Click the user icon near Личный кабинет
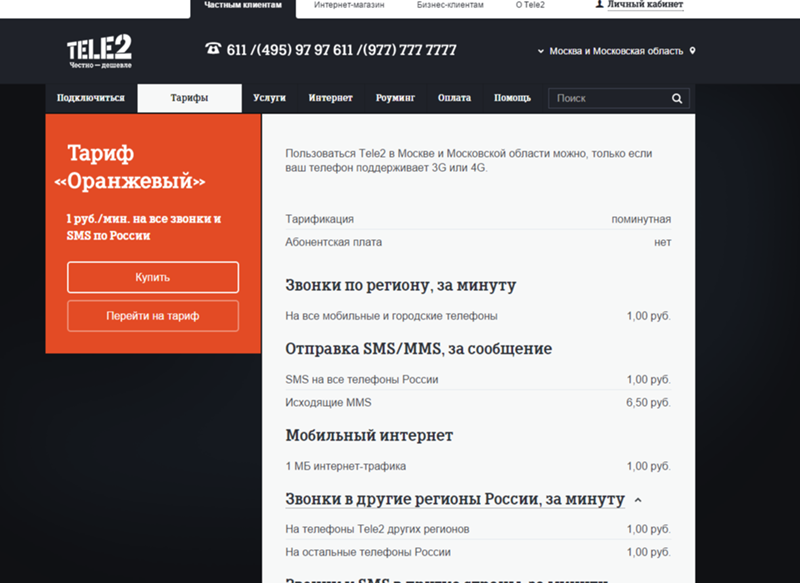Viewport: 800px width, 583px height. coord(599,4)
